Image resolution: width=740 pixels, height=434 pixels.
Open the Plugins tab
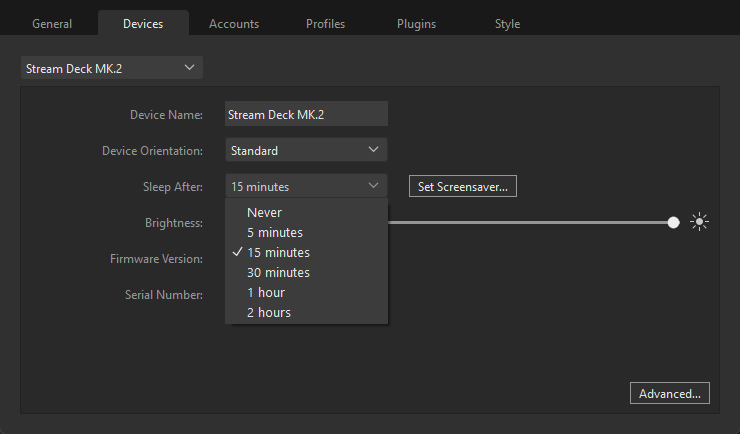click(x=416, y=24)
